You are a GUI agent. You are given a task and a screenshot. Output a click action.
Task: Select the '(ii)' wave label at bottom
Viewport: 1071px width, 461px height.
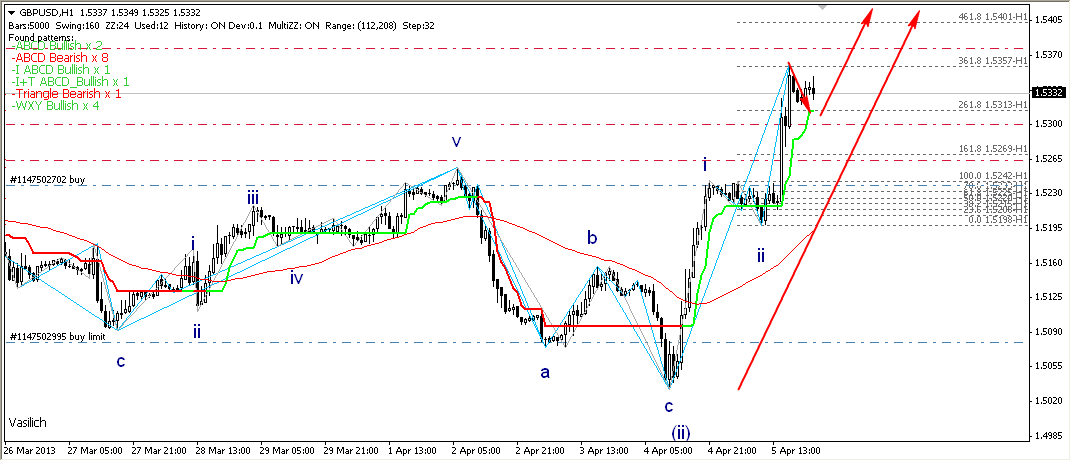680,432
